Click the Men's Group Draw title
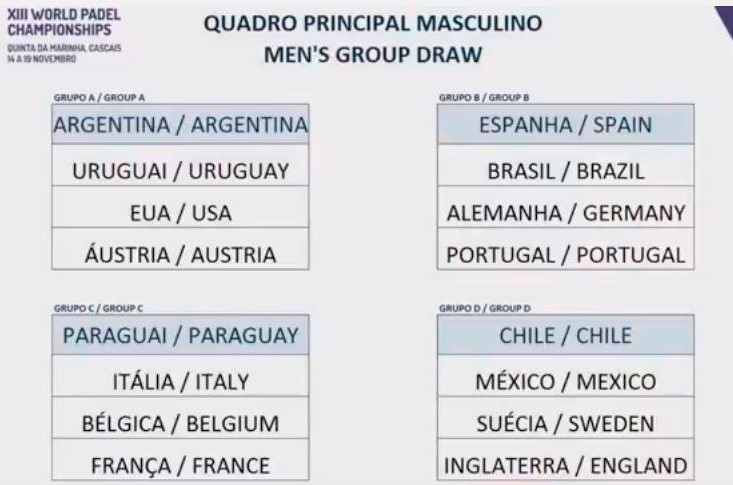This screenshot has height=485, width=733. pyautogui.click(x=373, y=54)
